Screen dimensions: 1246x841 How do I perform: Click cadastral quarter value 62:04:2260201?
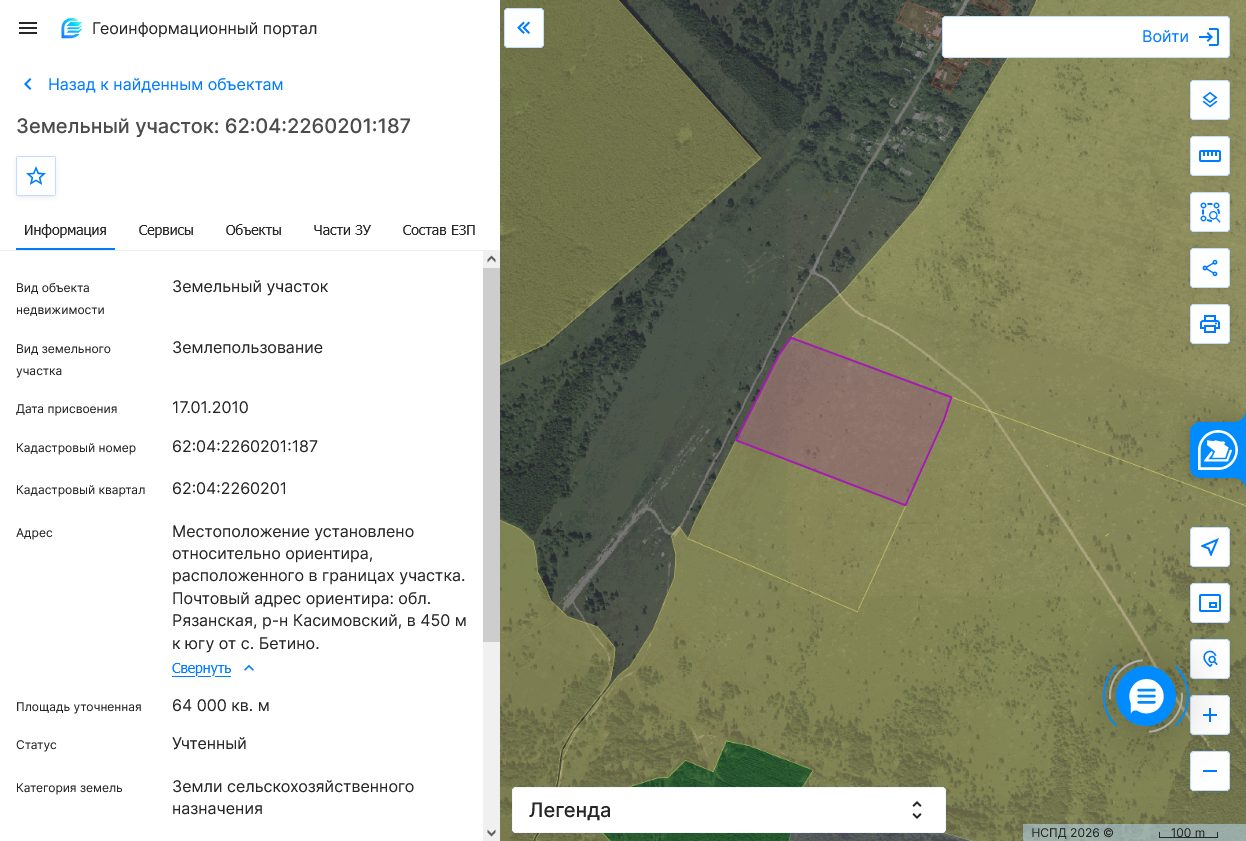click(230, 489)
